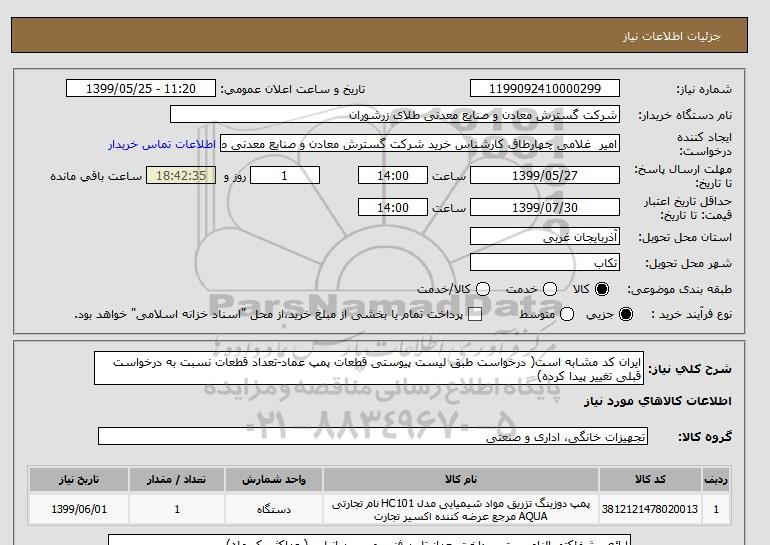This screenshot has height=545, width=770.
Task: Click the quantity cell 1 under تعداد / مقدار
Action: point(177,509)
